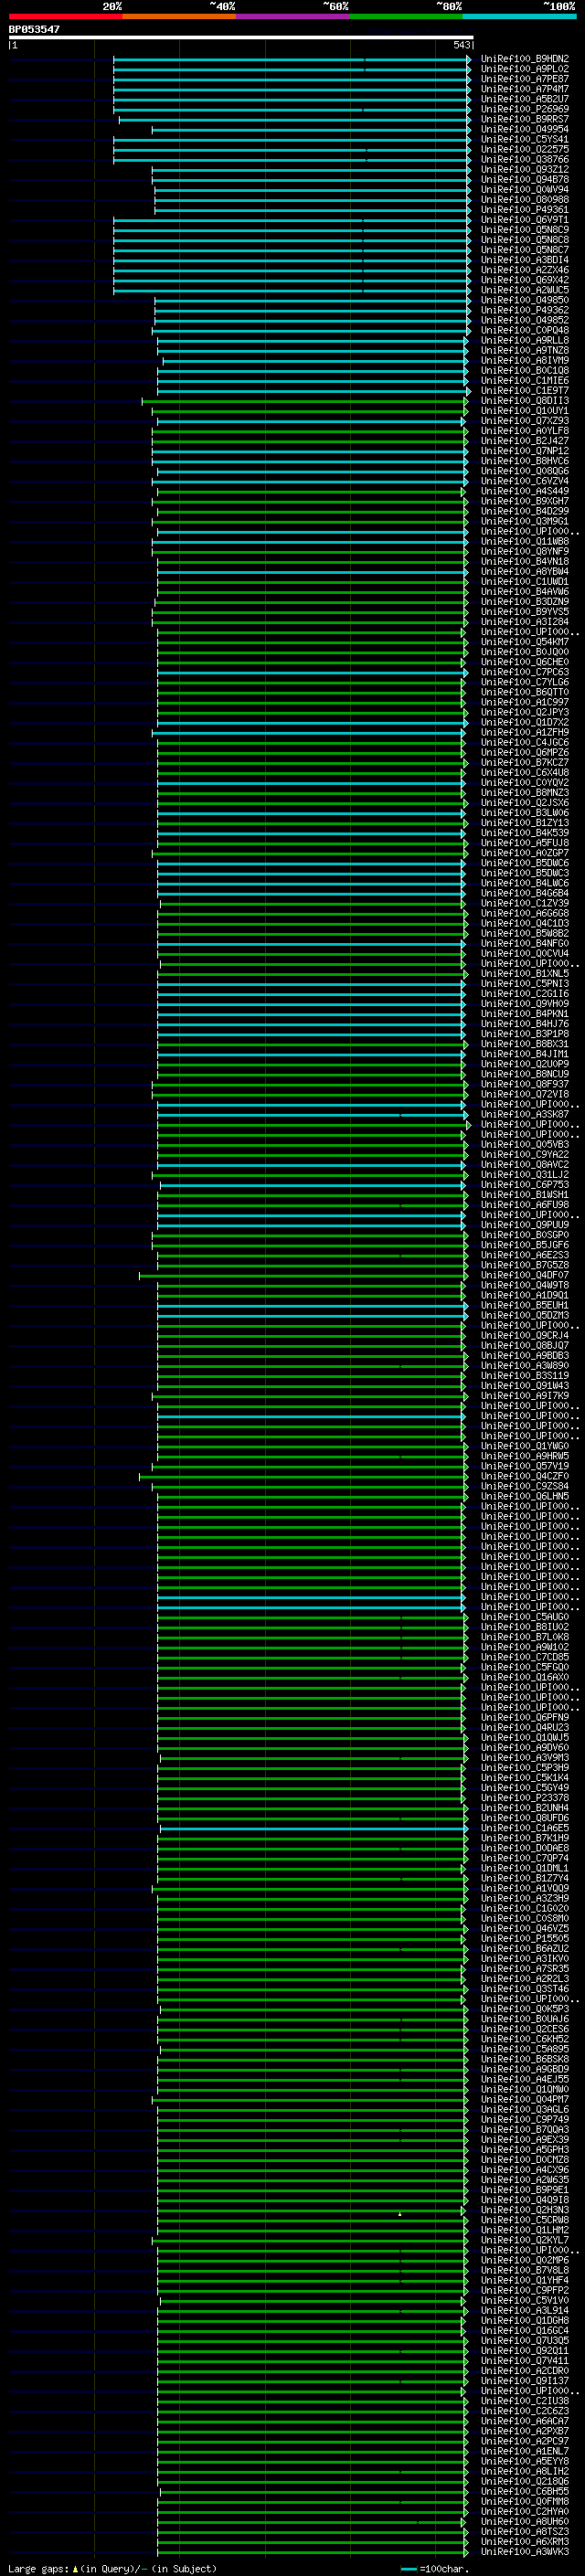Screen dimensions: 585x2576
Task: Select the UniRef100_Q7XZ93 label
Action: point(524,421)
